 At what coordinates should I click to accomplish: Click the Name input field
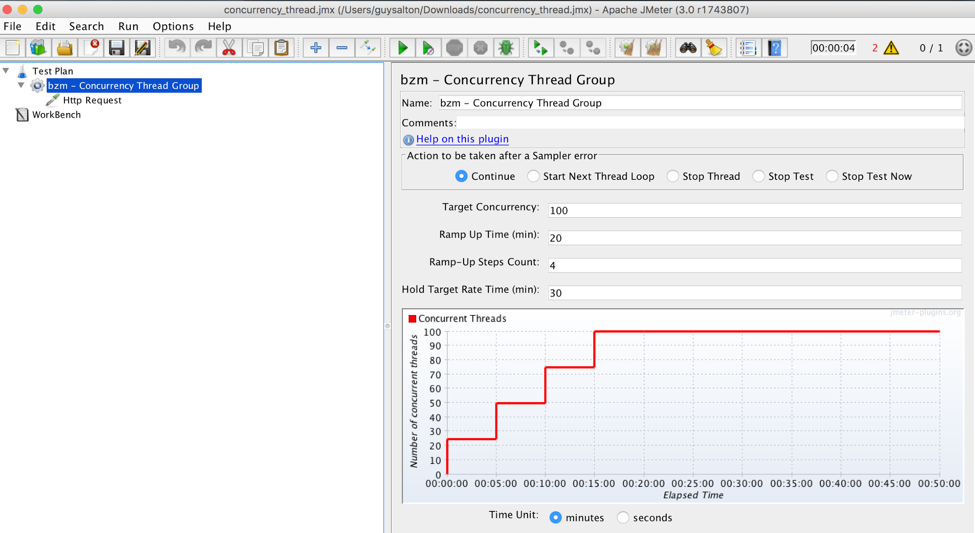pos(700,103)
